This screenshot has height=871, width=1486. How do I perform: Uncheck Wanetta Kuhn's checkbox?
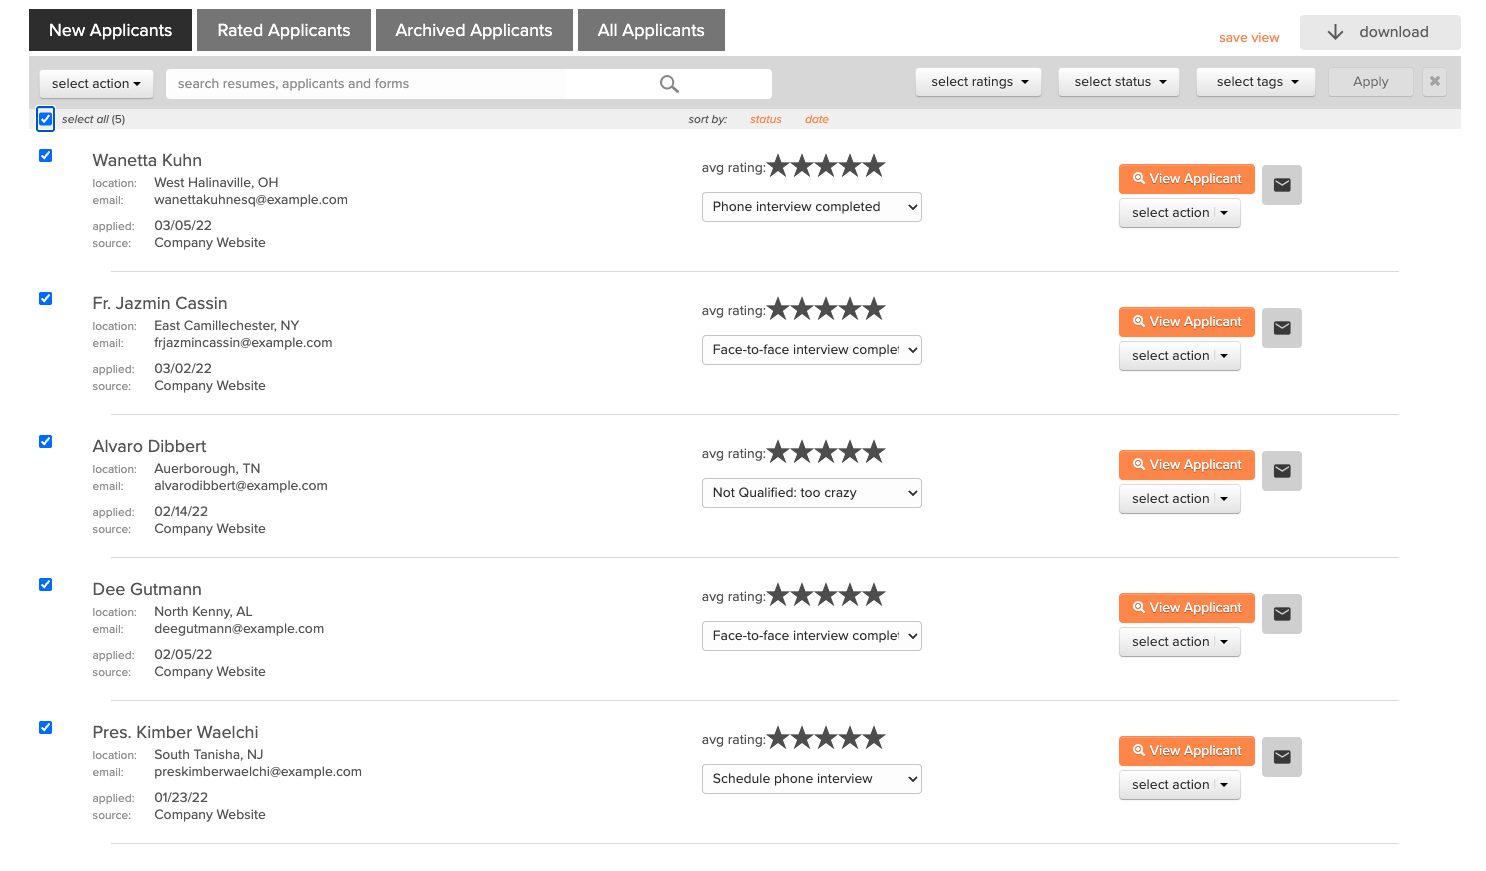coord(45,155)
